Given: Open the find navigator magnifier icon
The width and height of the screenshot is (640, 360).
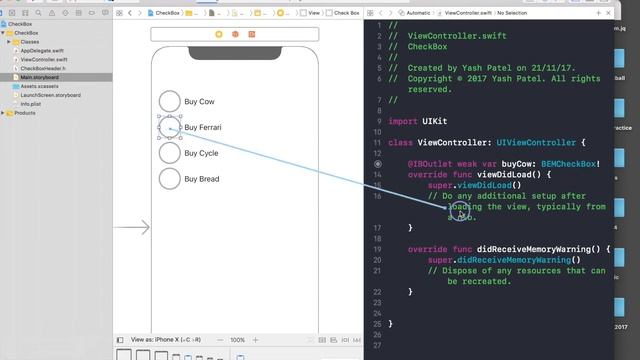Looking at the screenshot, I should click(38, 13).
